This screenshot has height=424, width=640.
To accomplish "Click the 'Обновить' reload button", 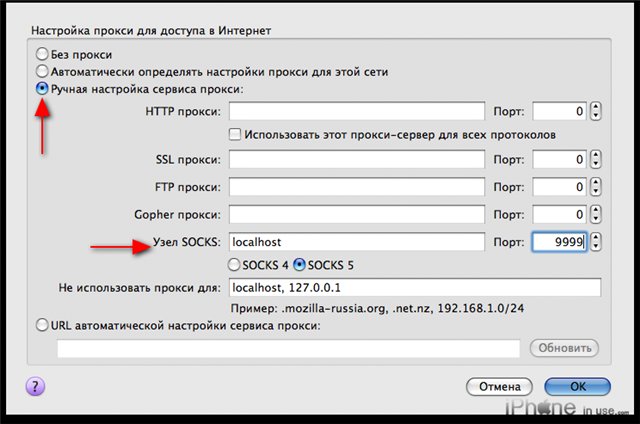I will [564, 348].
